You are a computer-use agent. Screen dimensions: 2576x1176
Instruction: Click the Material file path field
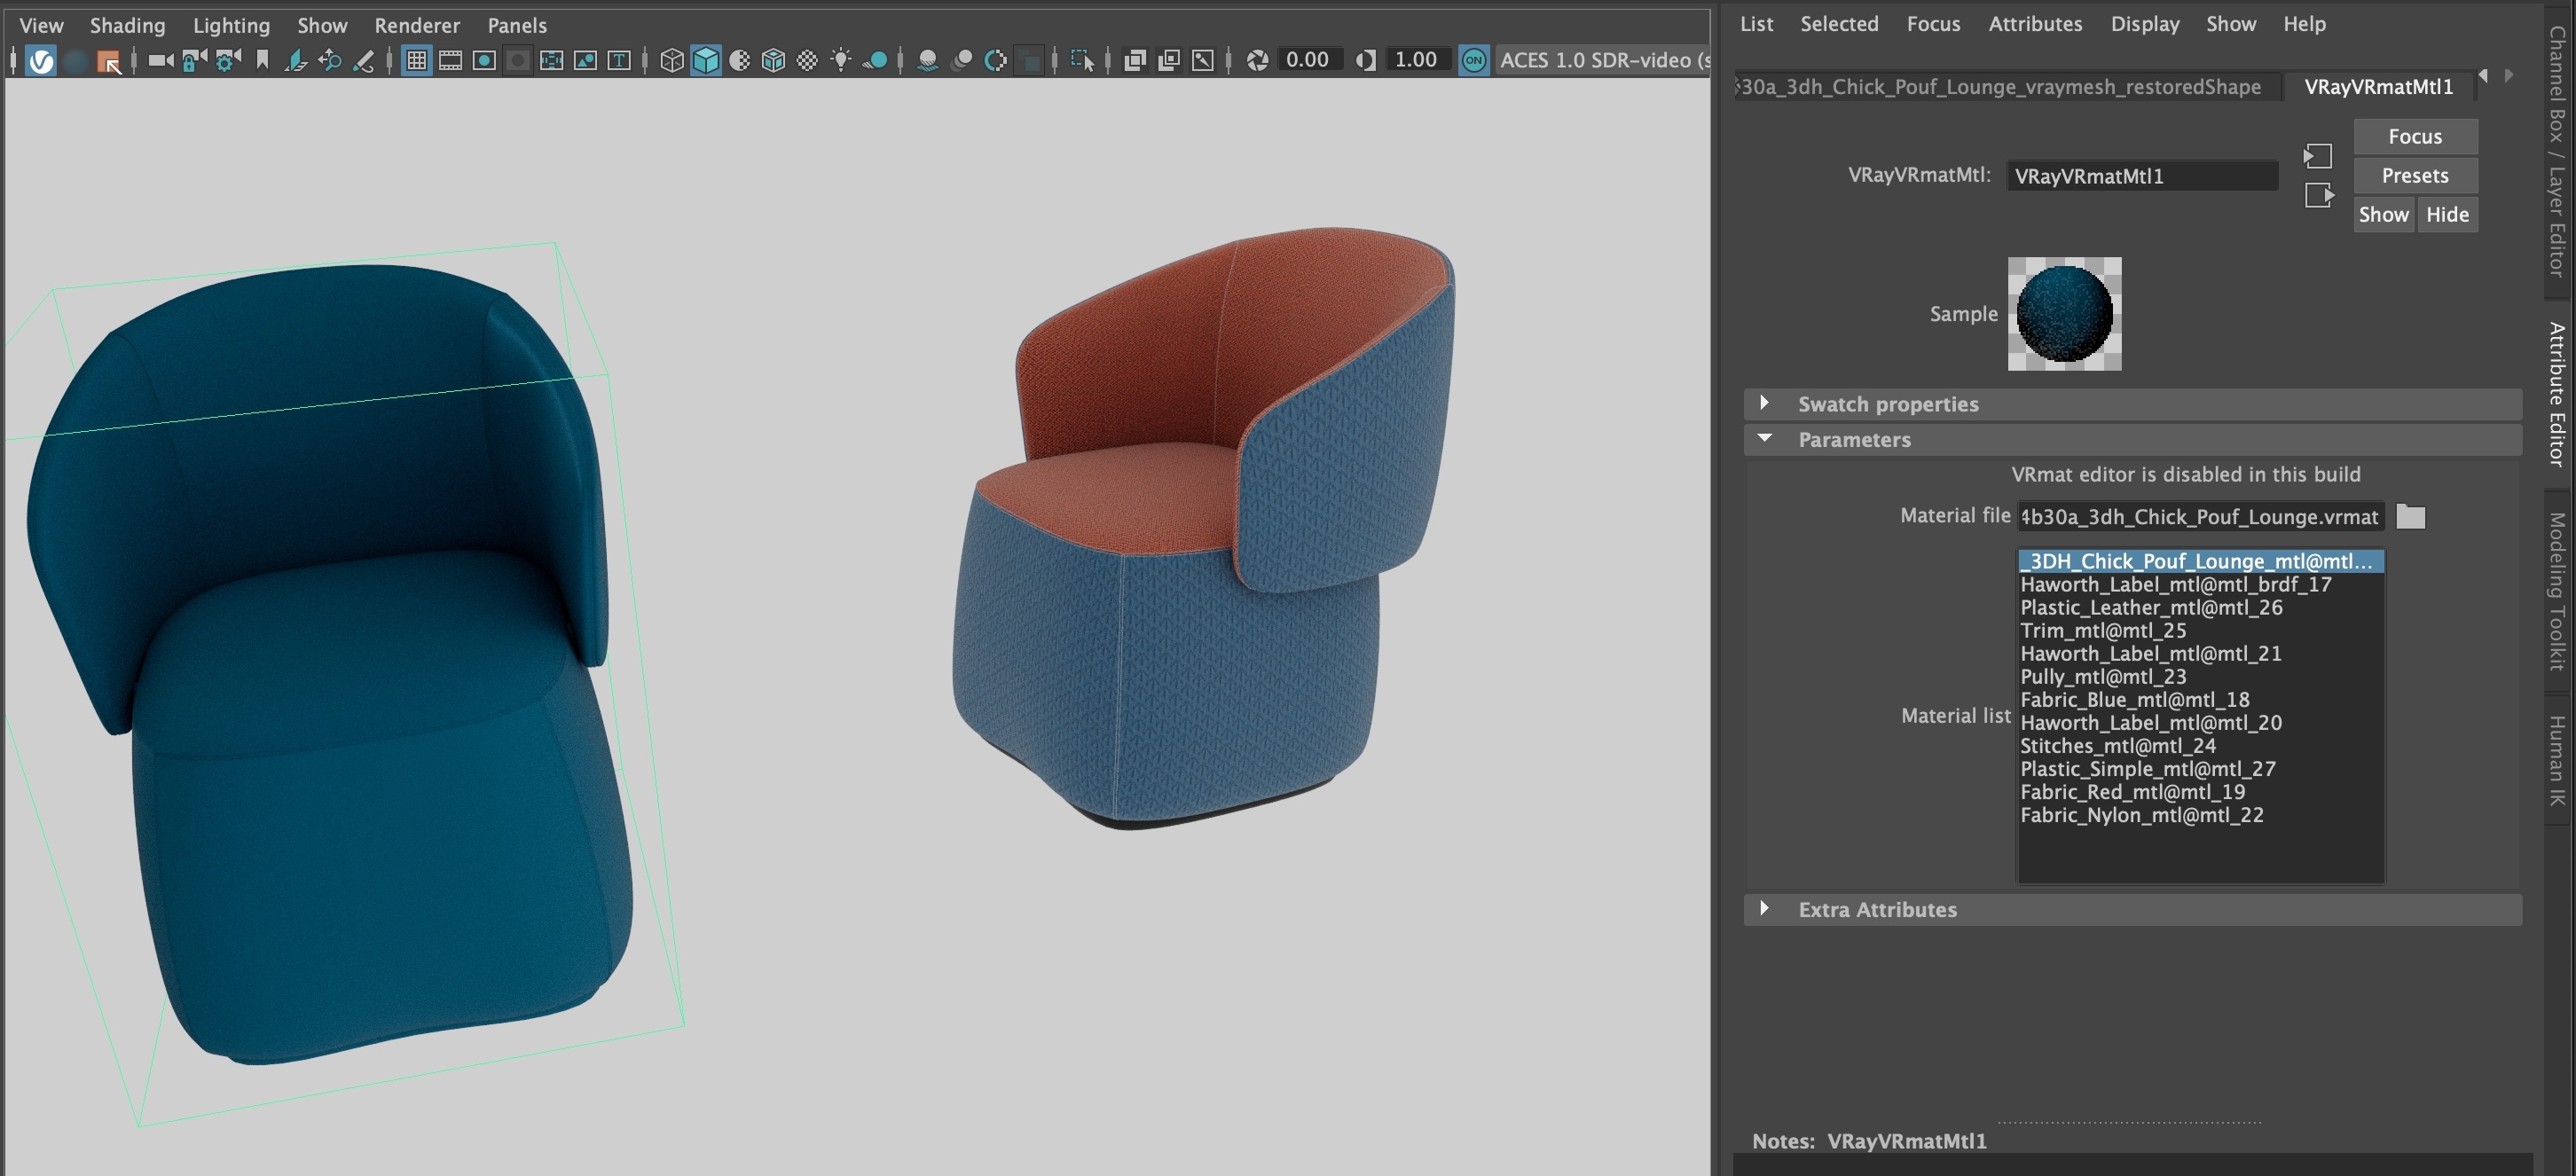tap(2200, 517)
